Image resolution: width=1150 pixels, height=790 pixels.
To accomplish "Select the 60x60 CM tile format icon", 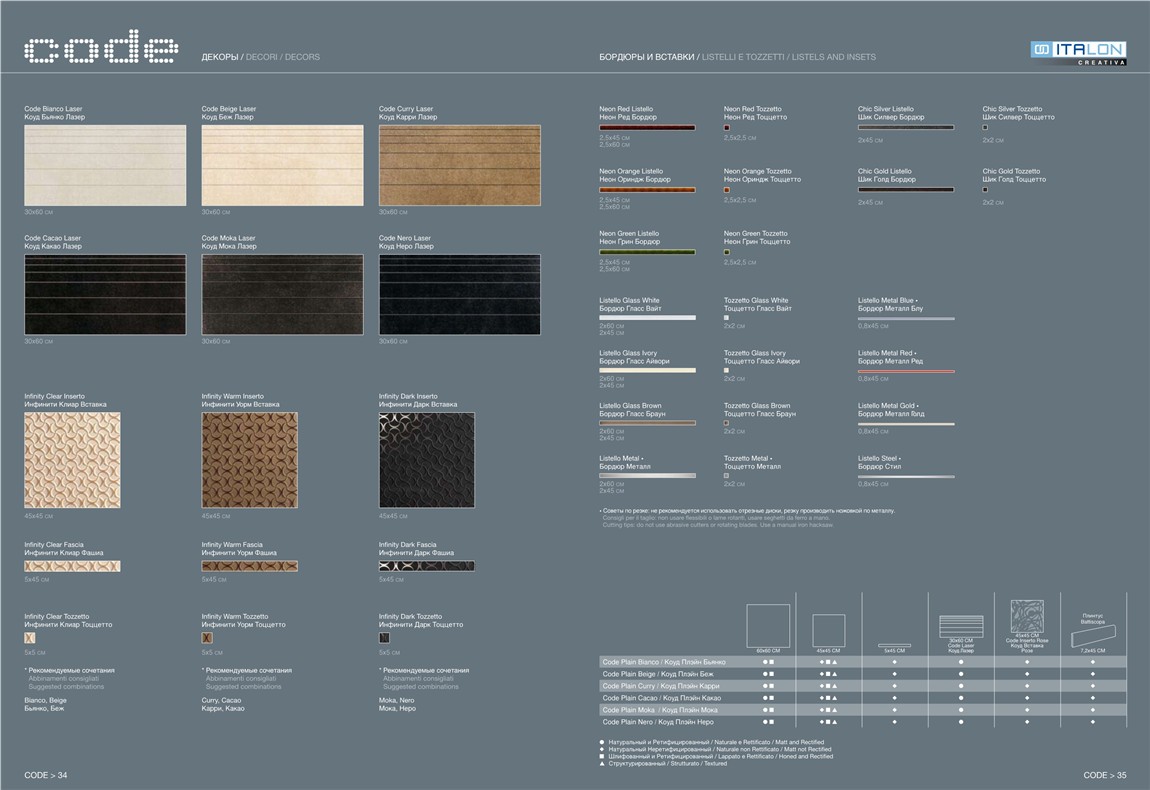I will [x=768, y=626].
